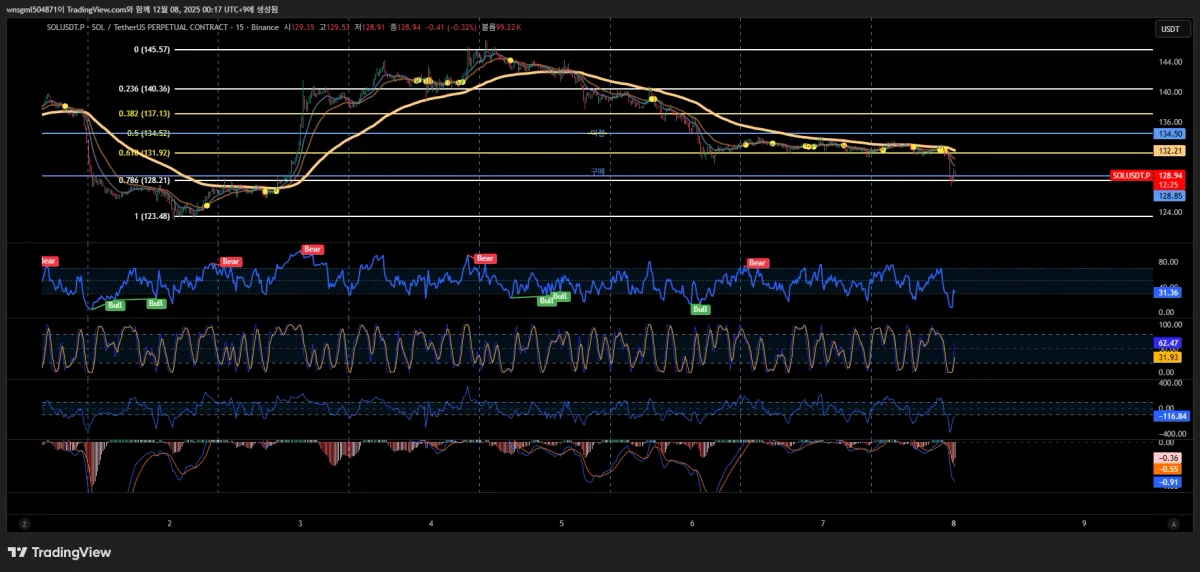Click the volume value 99.22K in legend
The height and width of the screenshot is (572, 1200).
(506, 28)
